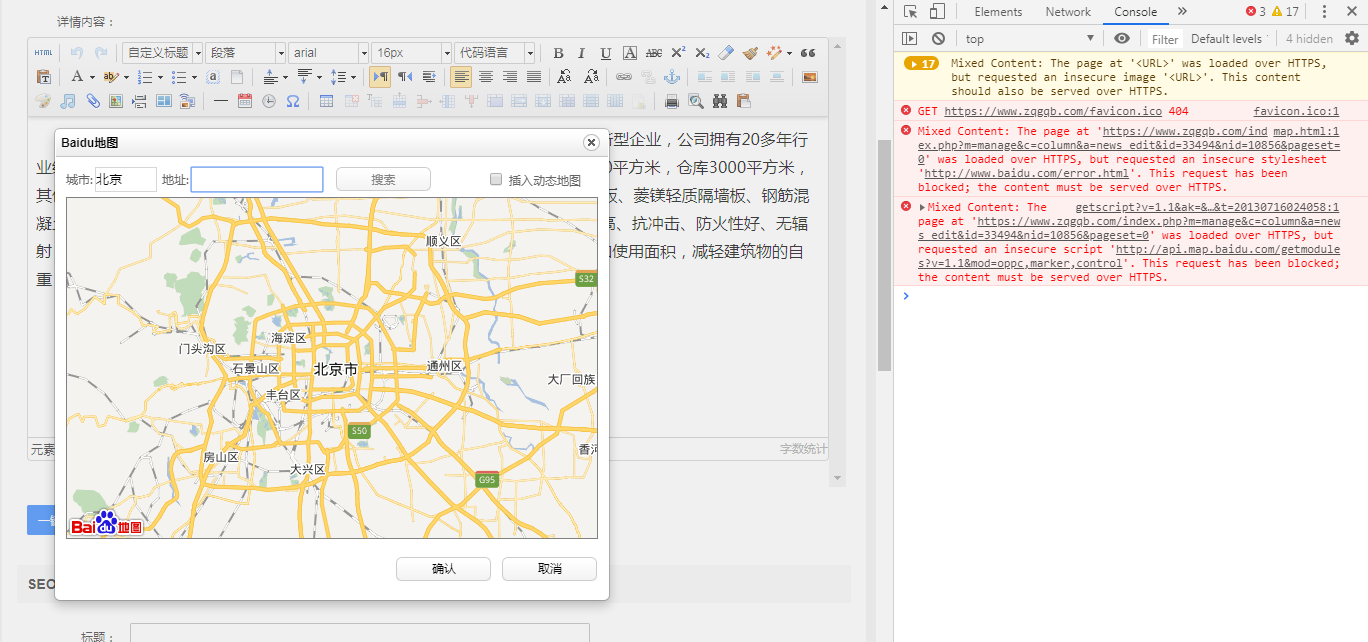
Task: Click the Bold formatting icon
Action: (x=558, y=53)
